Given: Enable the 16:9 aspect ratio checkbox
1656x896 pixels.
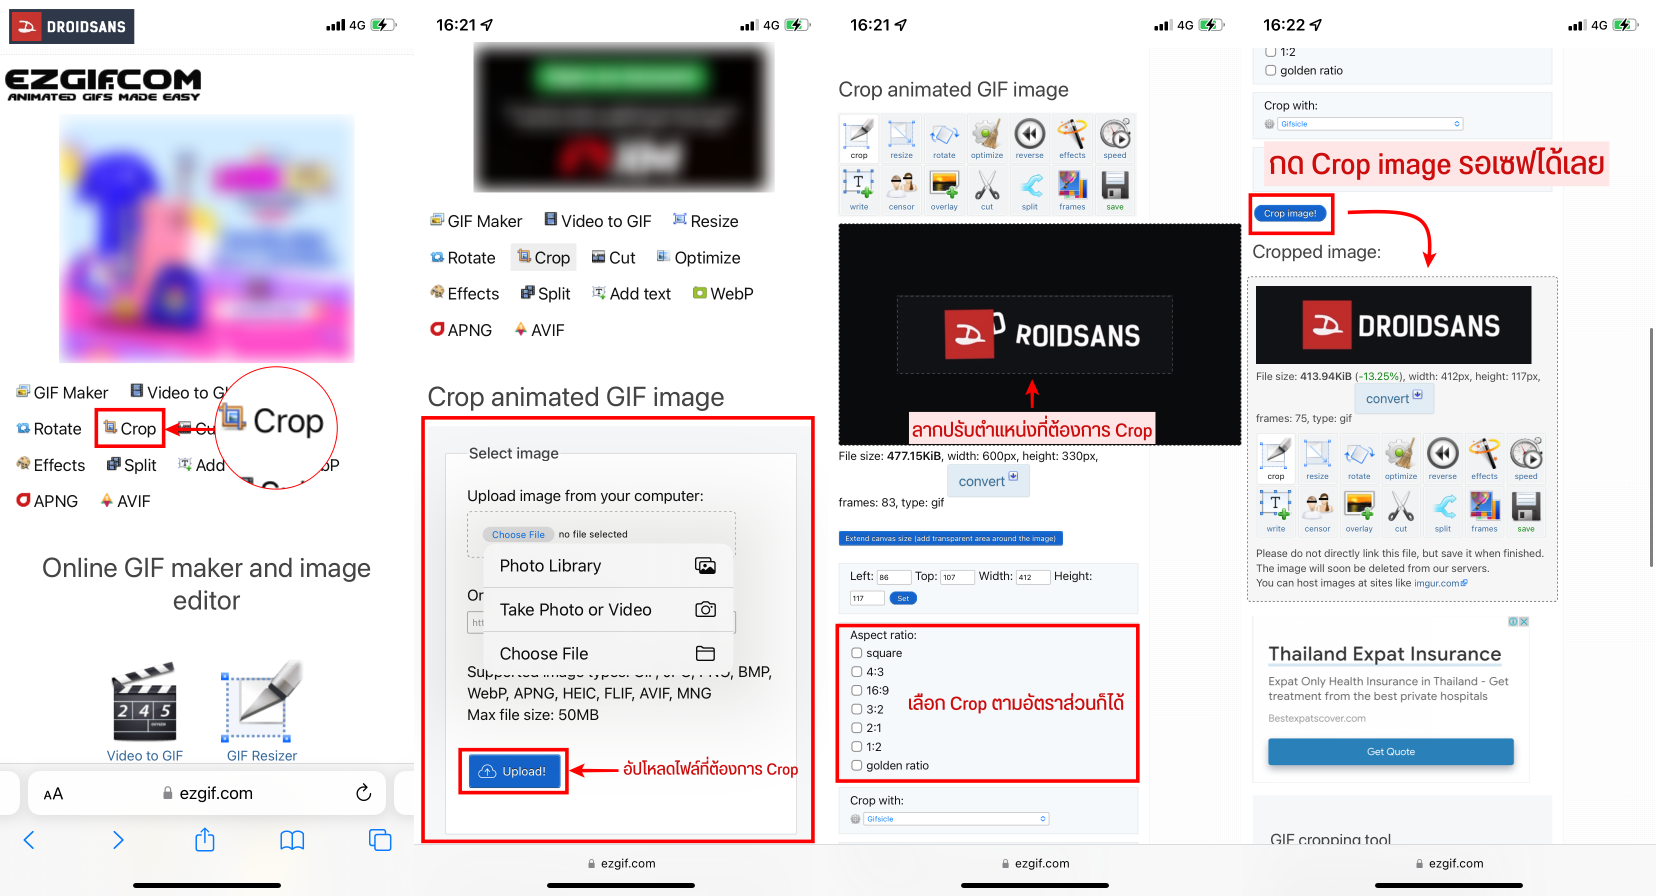Looking at the screenshot, I should click(857, 690).
